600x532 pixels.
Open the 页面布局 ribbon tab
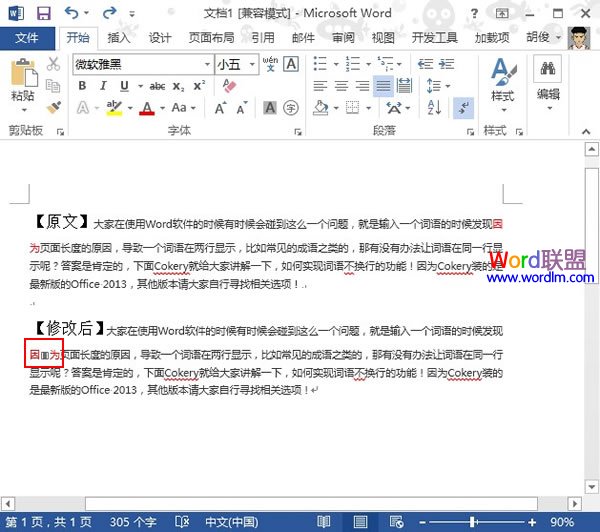coord(211,38)
